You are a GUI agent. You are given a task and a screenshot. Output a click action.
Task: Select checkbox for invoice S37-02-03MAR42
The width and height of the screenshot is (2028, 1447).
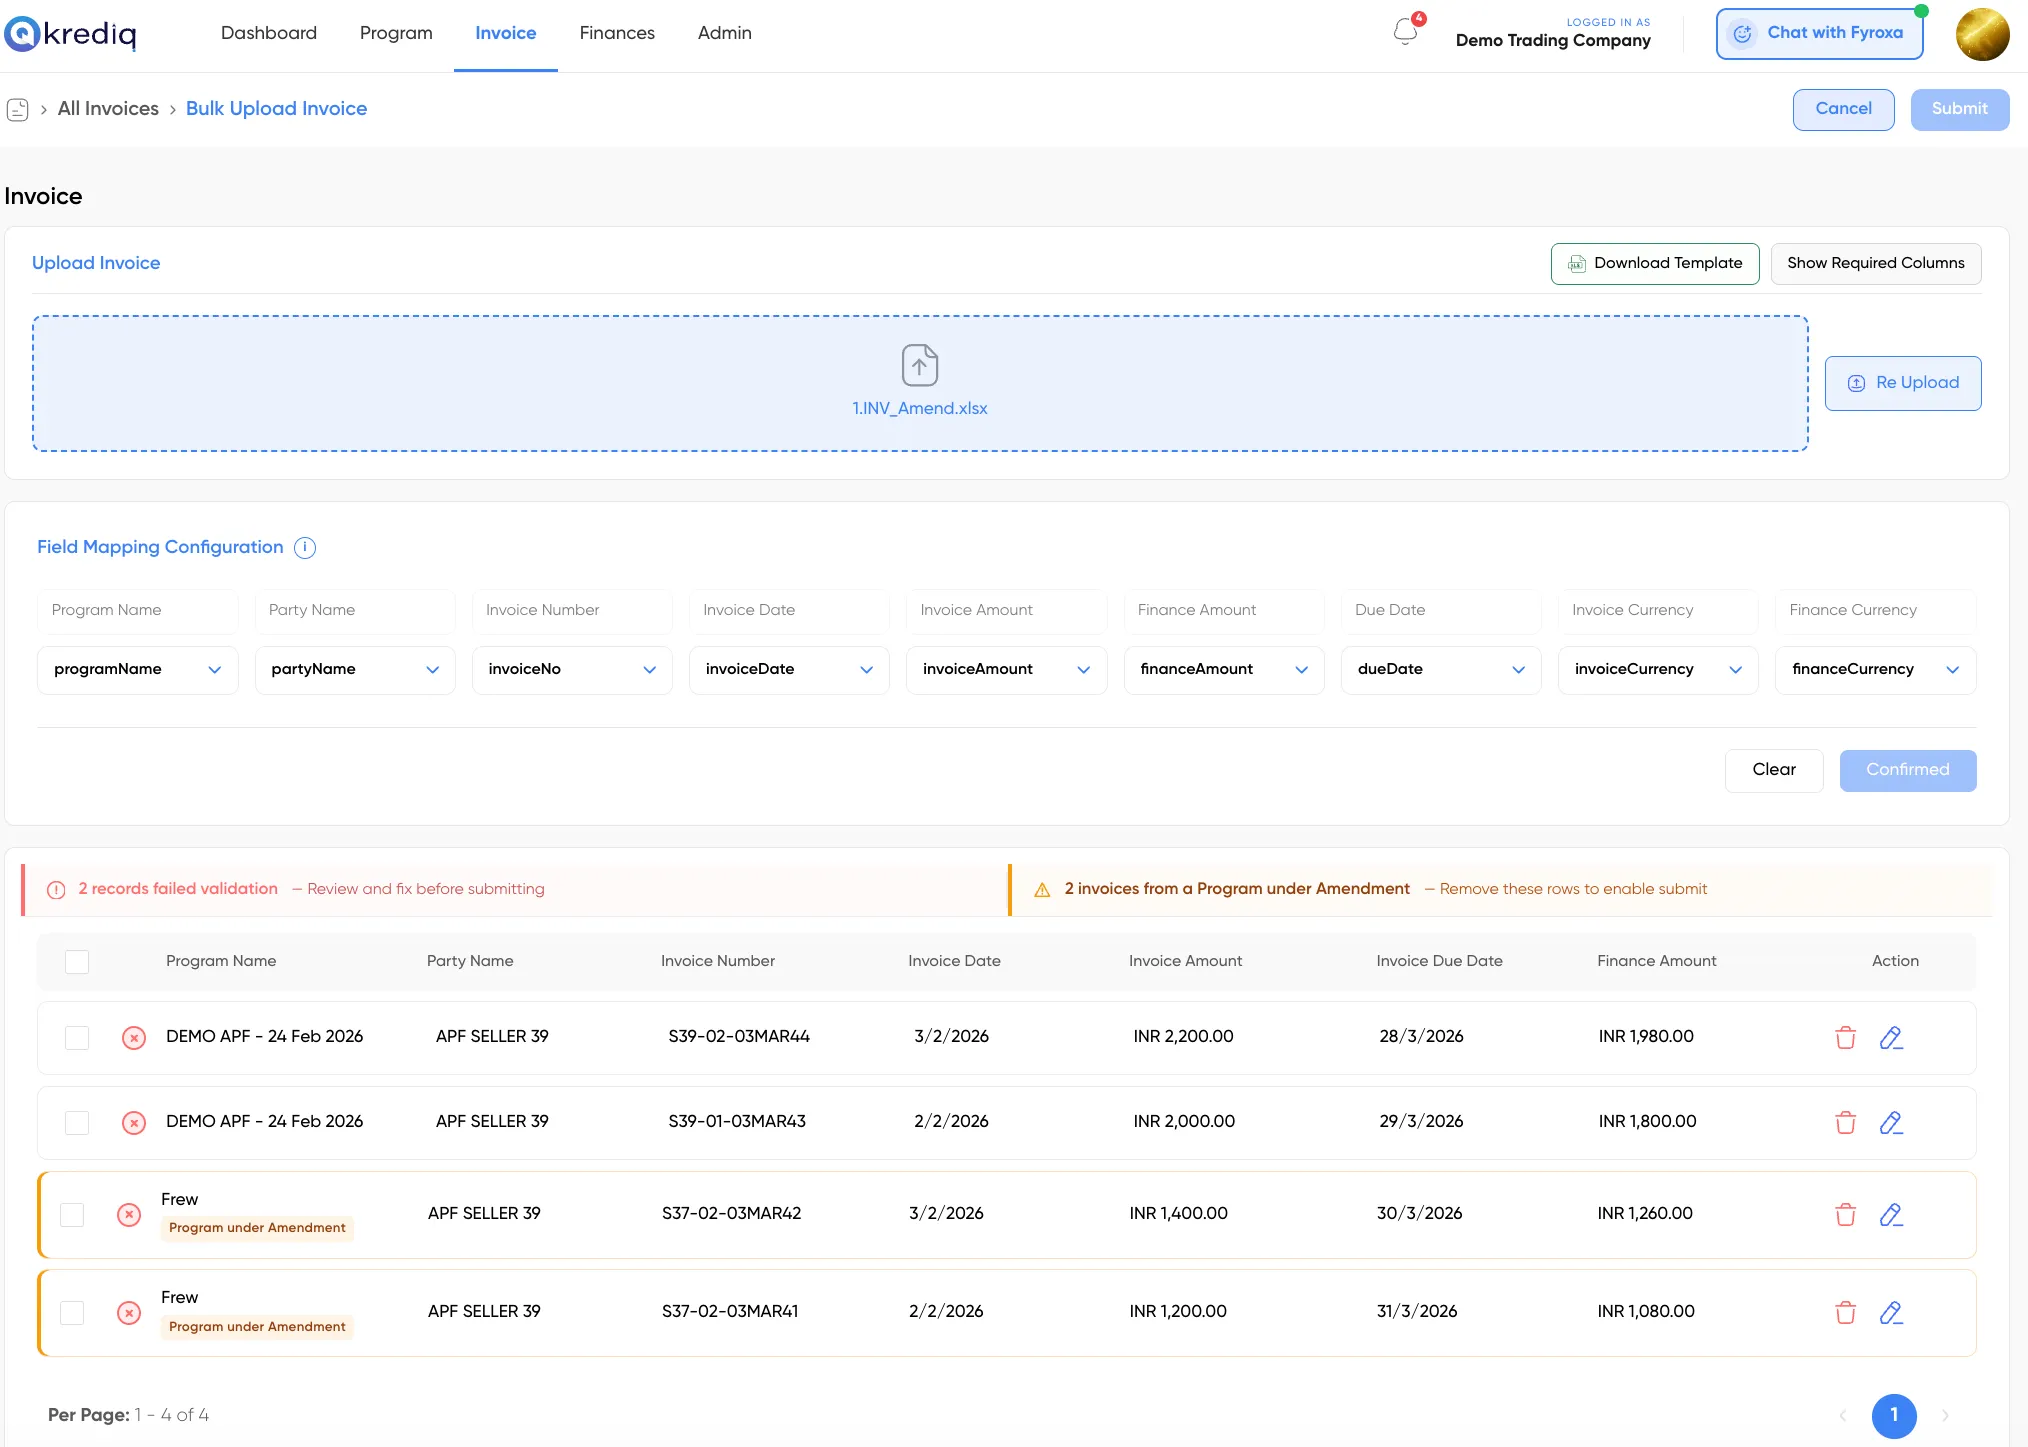pos(72,1215)
